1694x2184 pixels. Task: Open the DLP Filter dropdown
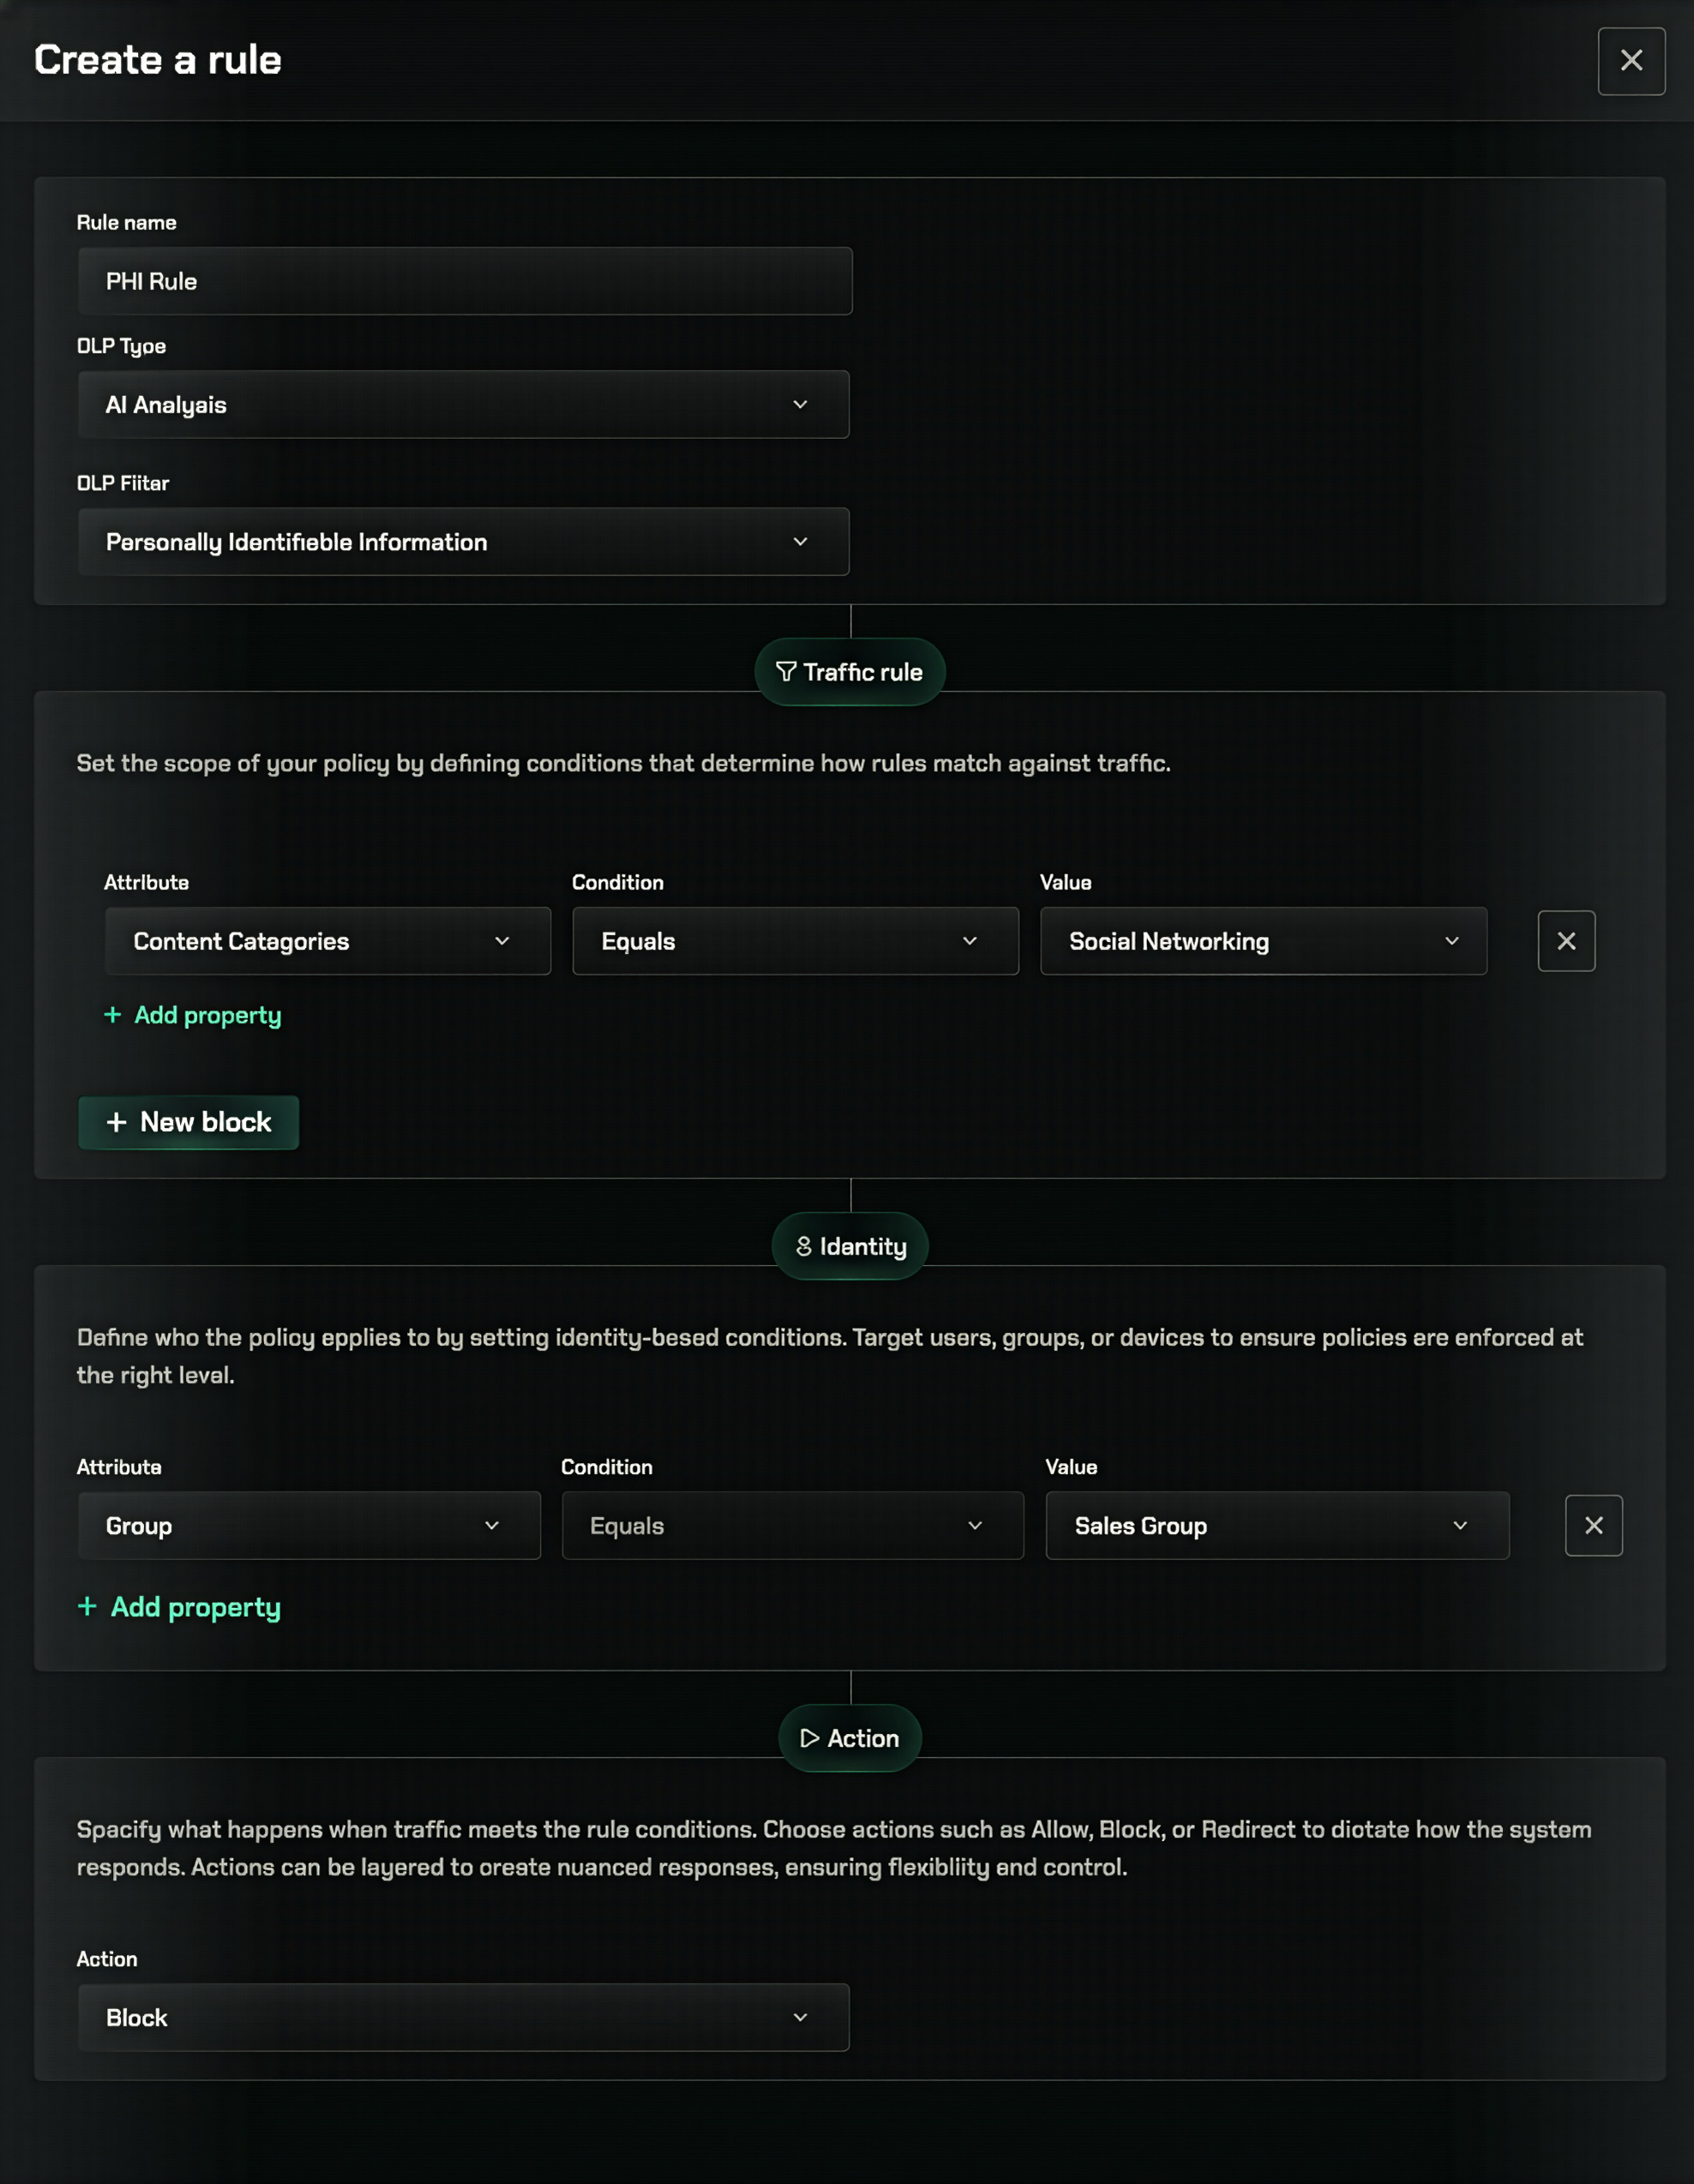point(463,541)
